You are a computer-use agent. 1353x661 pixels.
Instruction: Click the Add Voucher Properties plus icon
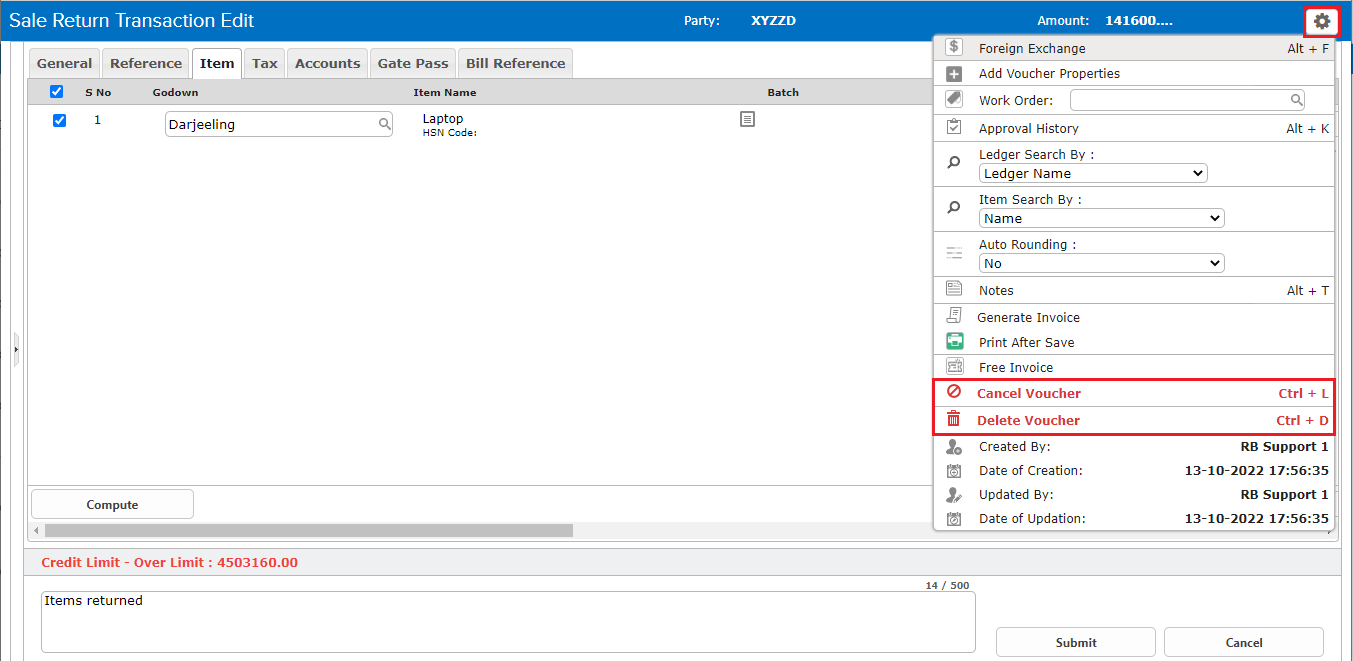click(954, 74)
